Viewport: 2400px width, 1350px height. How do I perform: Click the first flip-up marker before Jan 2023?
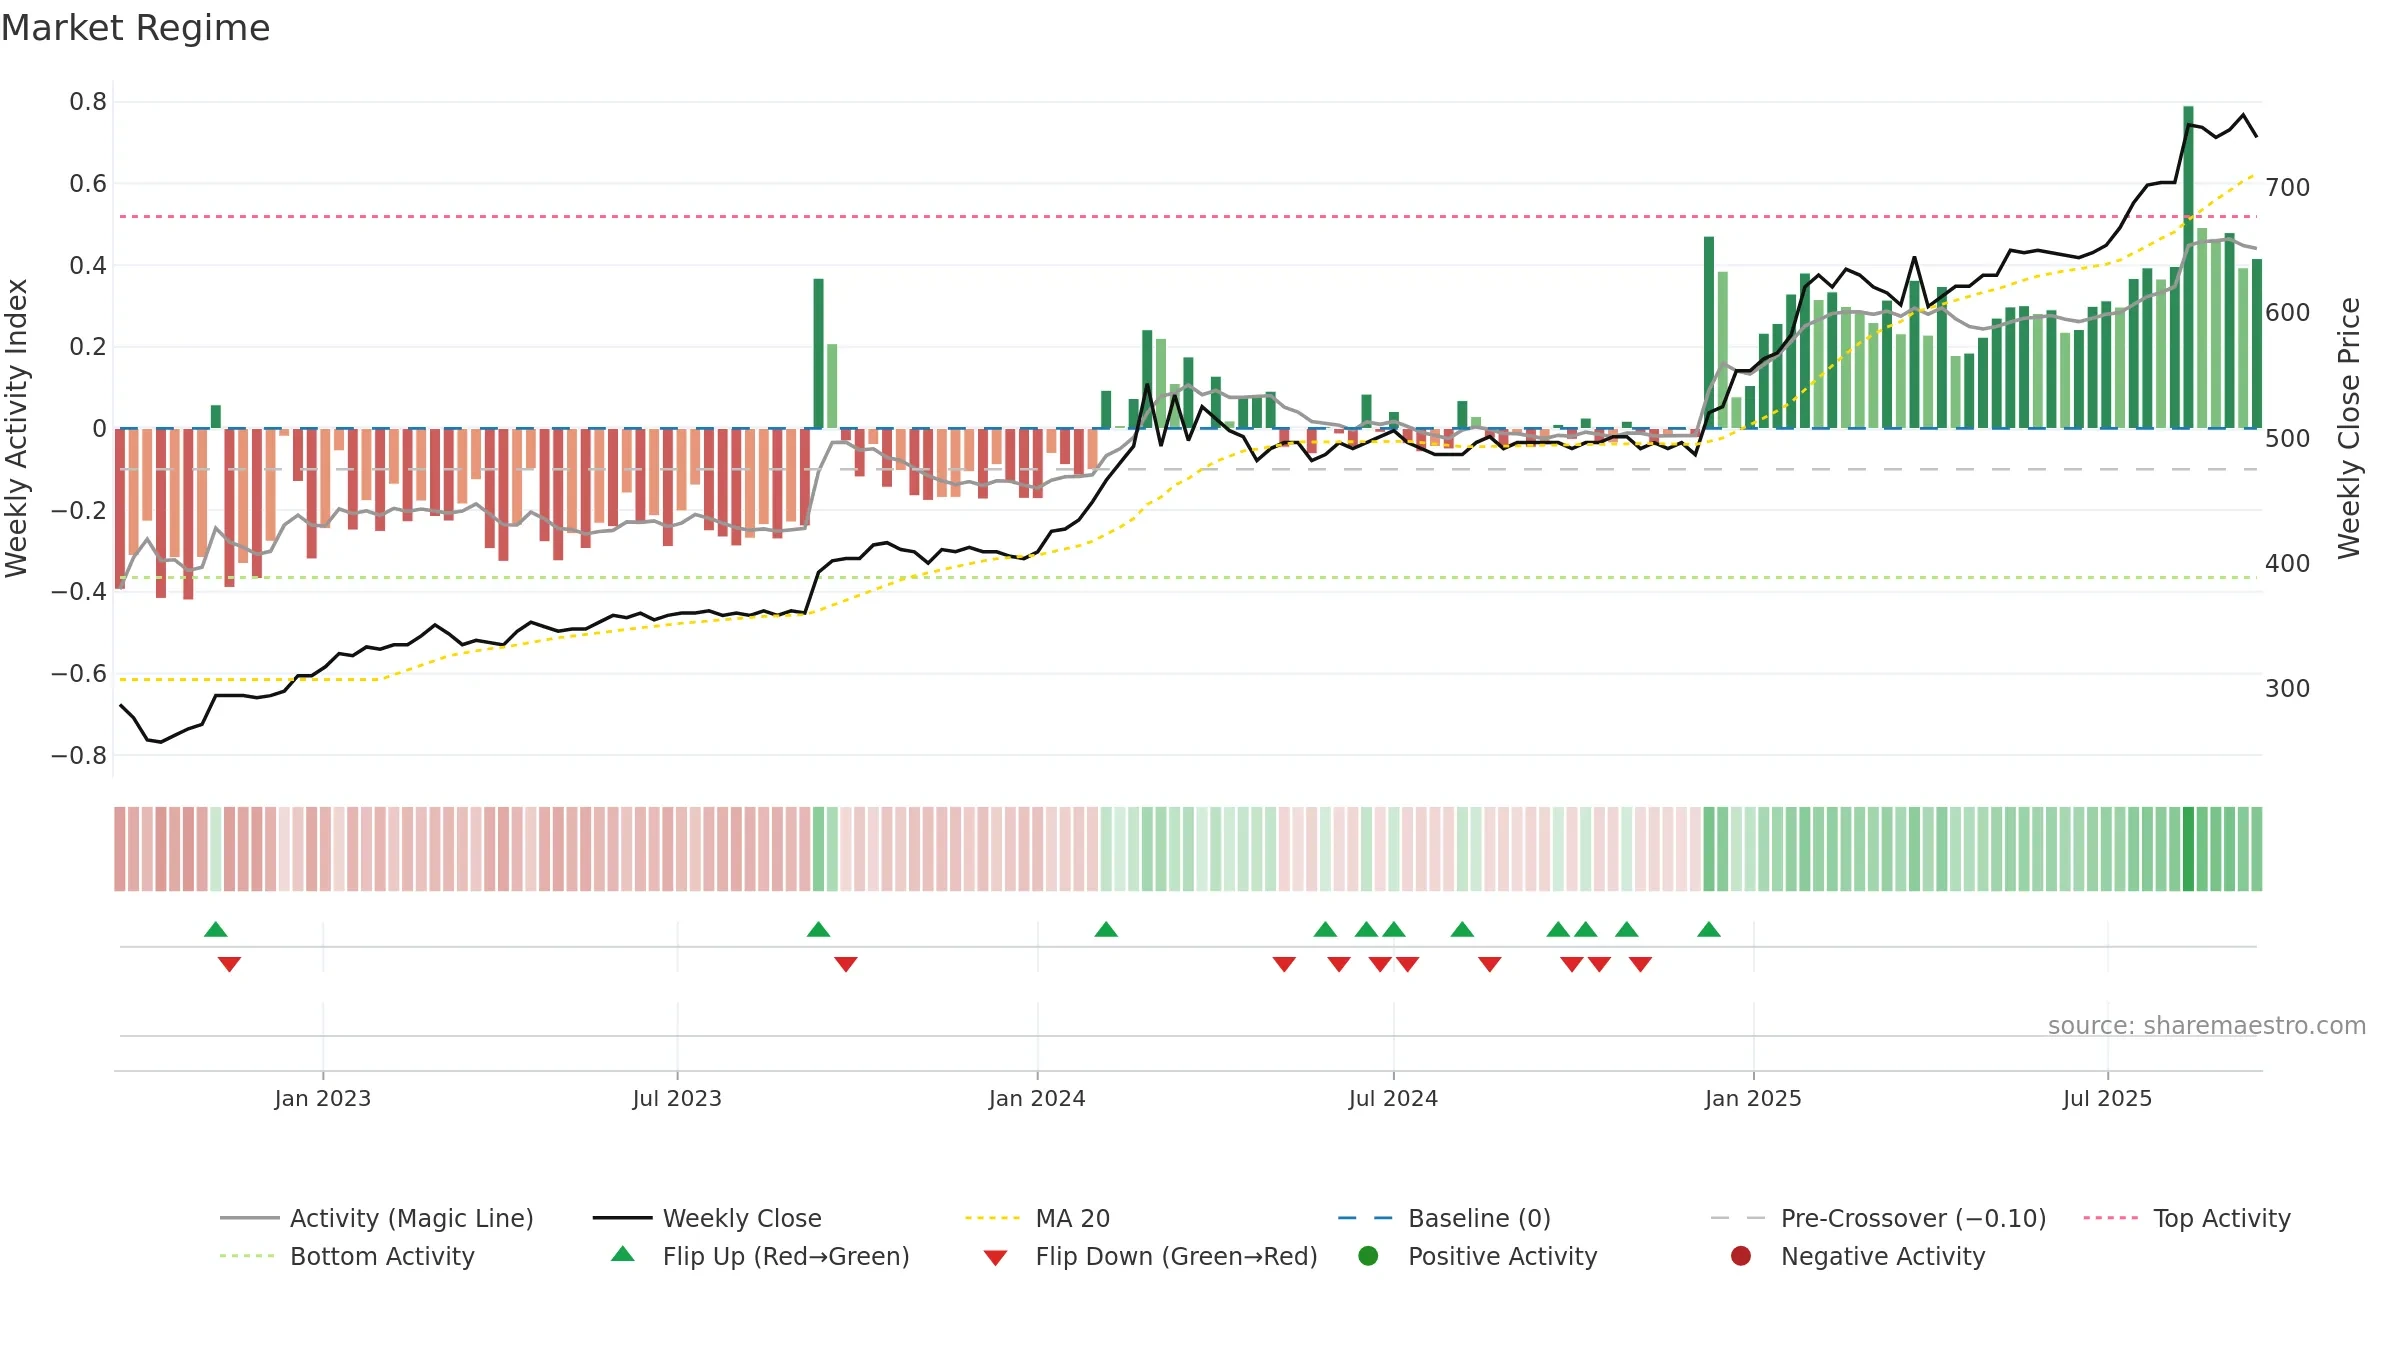point(216,930)
